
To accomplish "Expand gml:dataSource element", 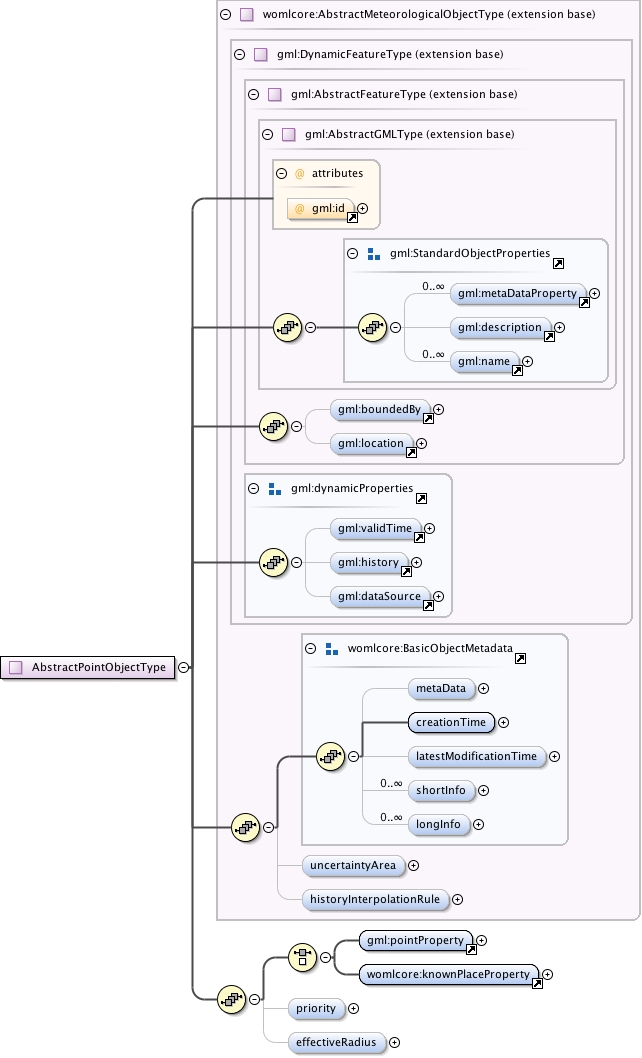I will 439,596.
